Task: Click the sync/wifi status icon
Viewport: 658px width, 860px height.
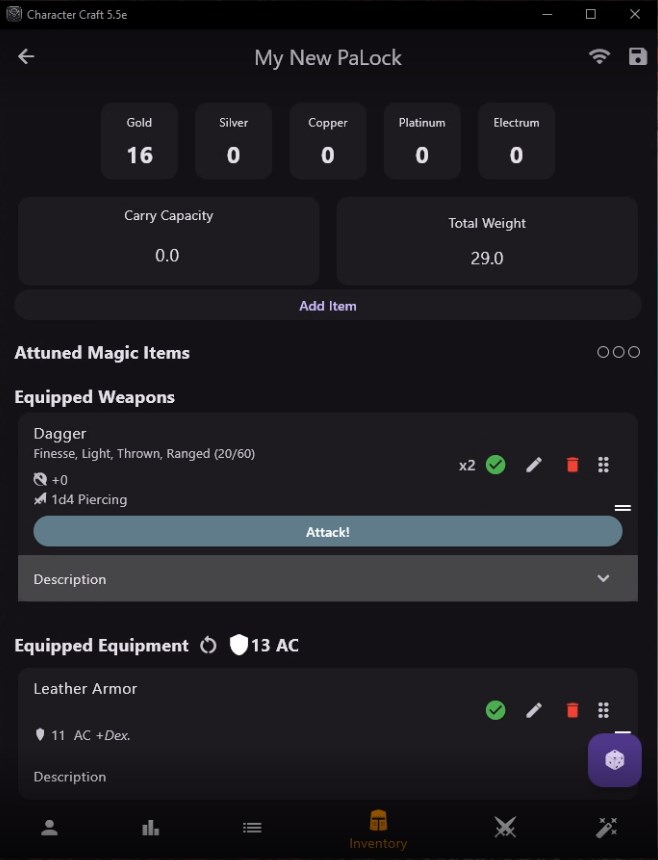Action: (599, 57)
